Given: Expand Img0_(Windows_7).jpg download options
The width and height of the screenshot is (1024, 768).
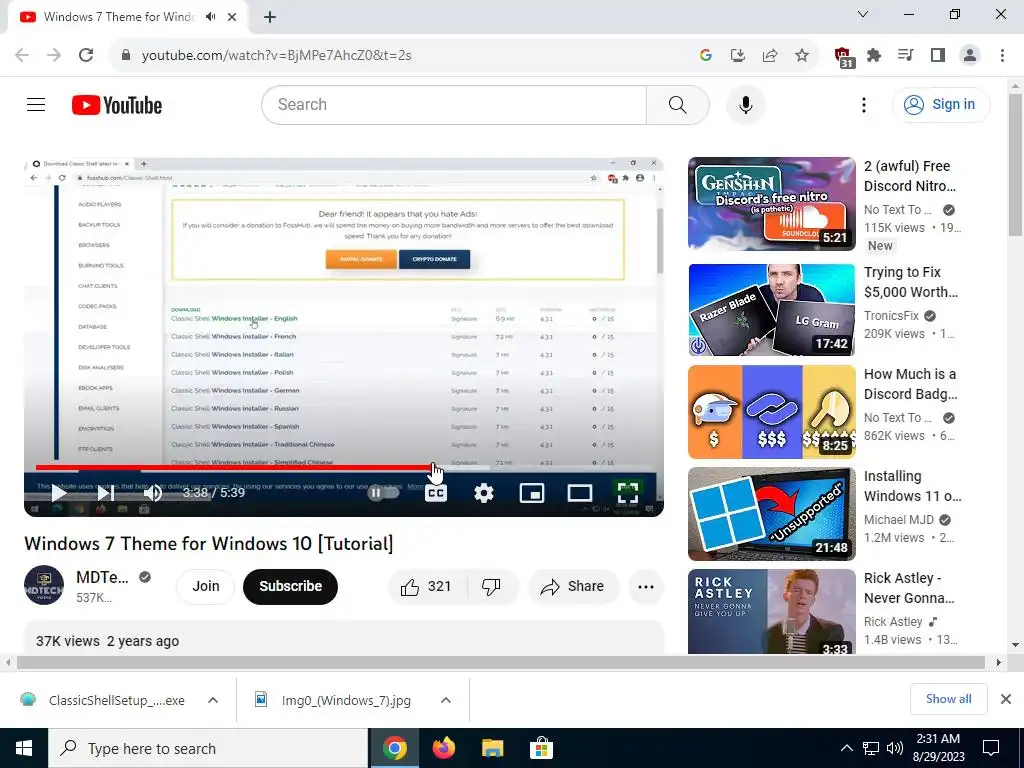Looking at the screenshot, I should coord(446,700).
